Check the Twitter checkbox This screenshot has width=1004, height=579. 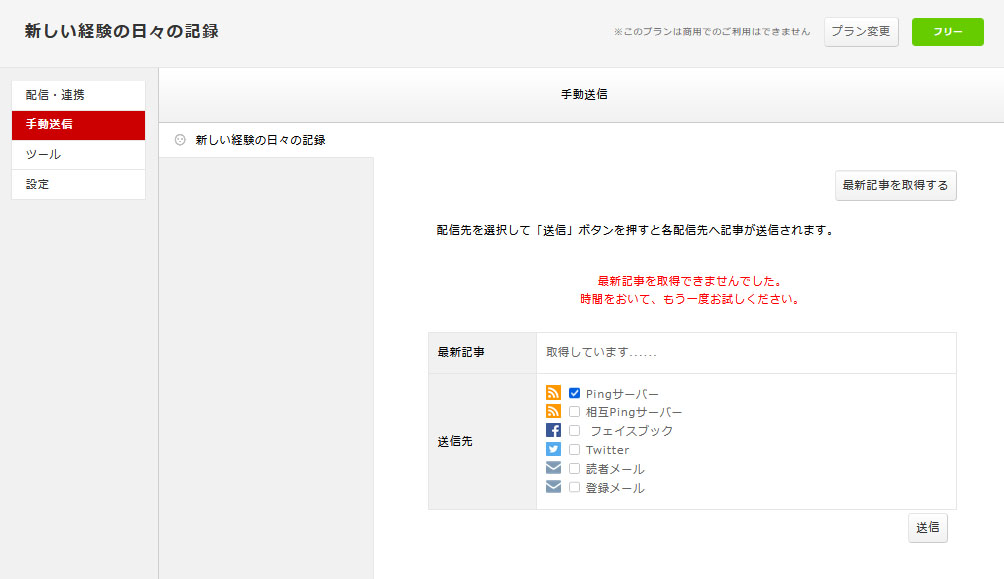[x=574, y=449]
